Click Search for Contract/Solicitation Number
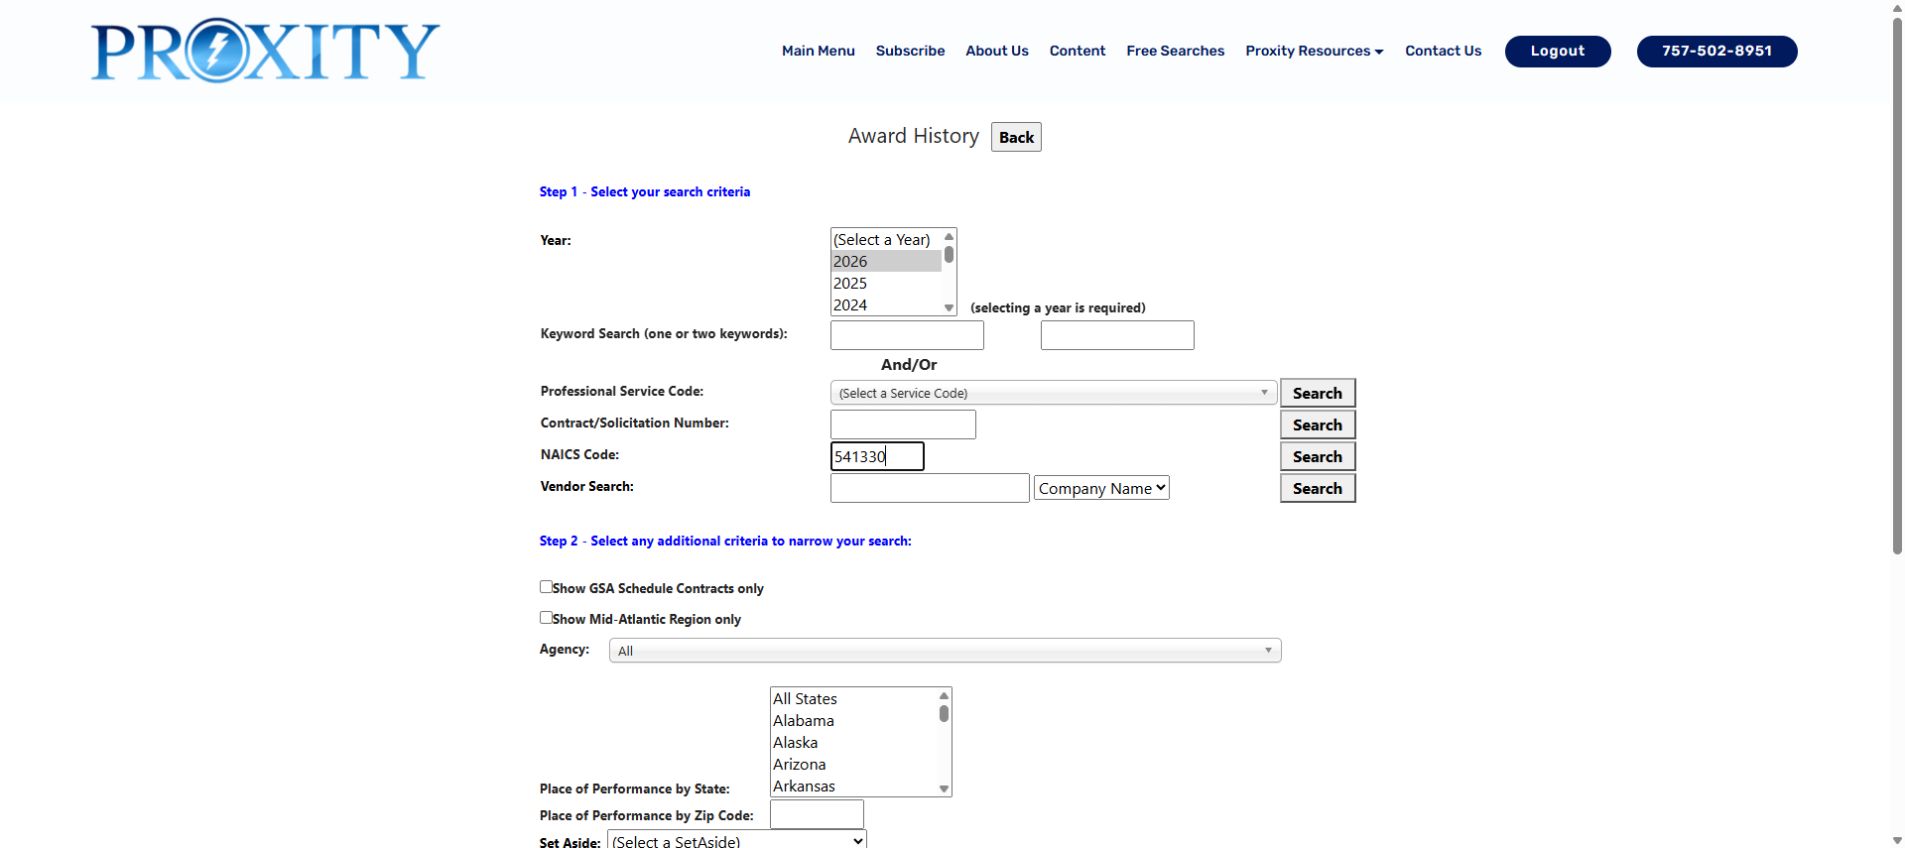This screenshot has width=1905, height=848. point(1318,425)
